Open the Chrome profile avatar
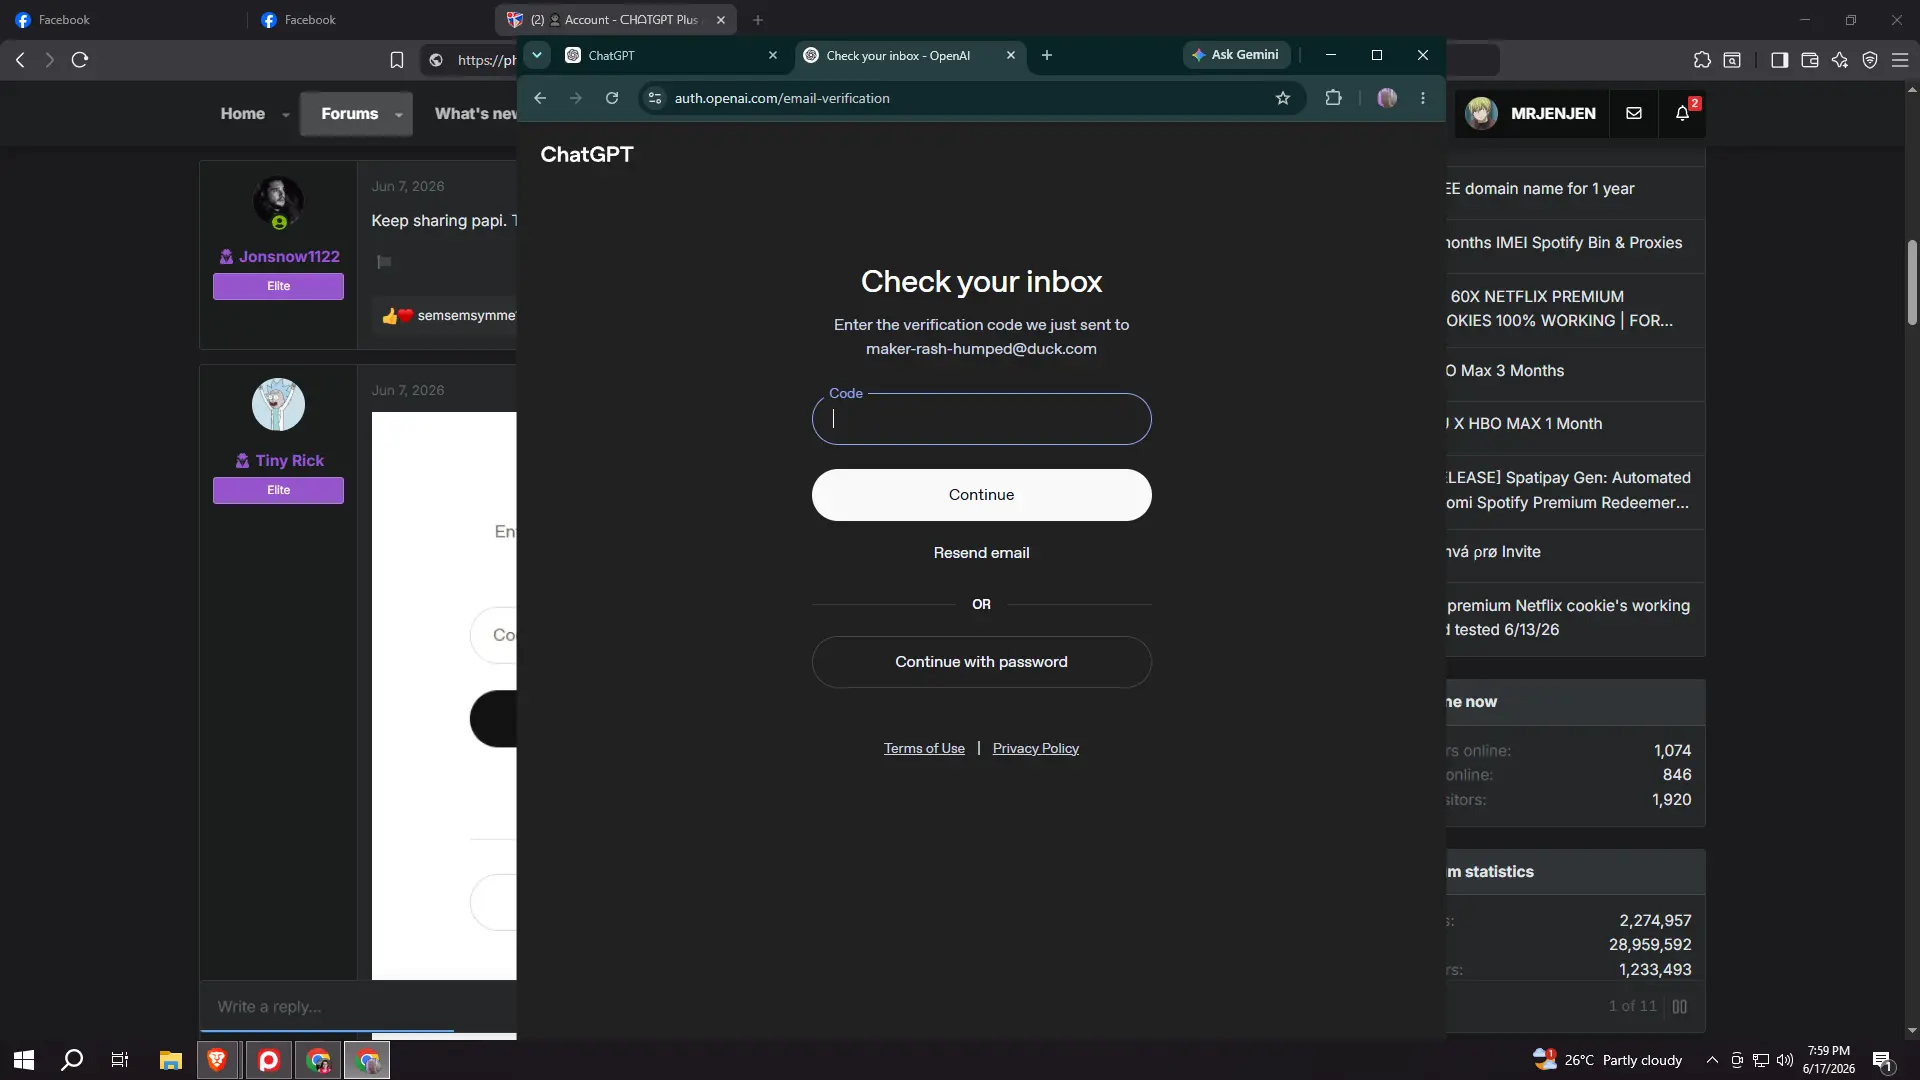 tap(1387, 98)
